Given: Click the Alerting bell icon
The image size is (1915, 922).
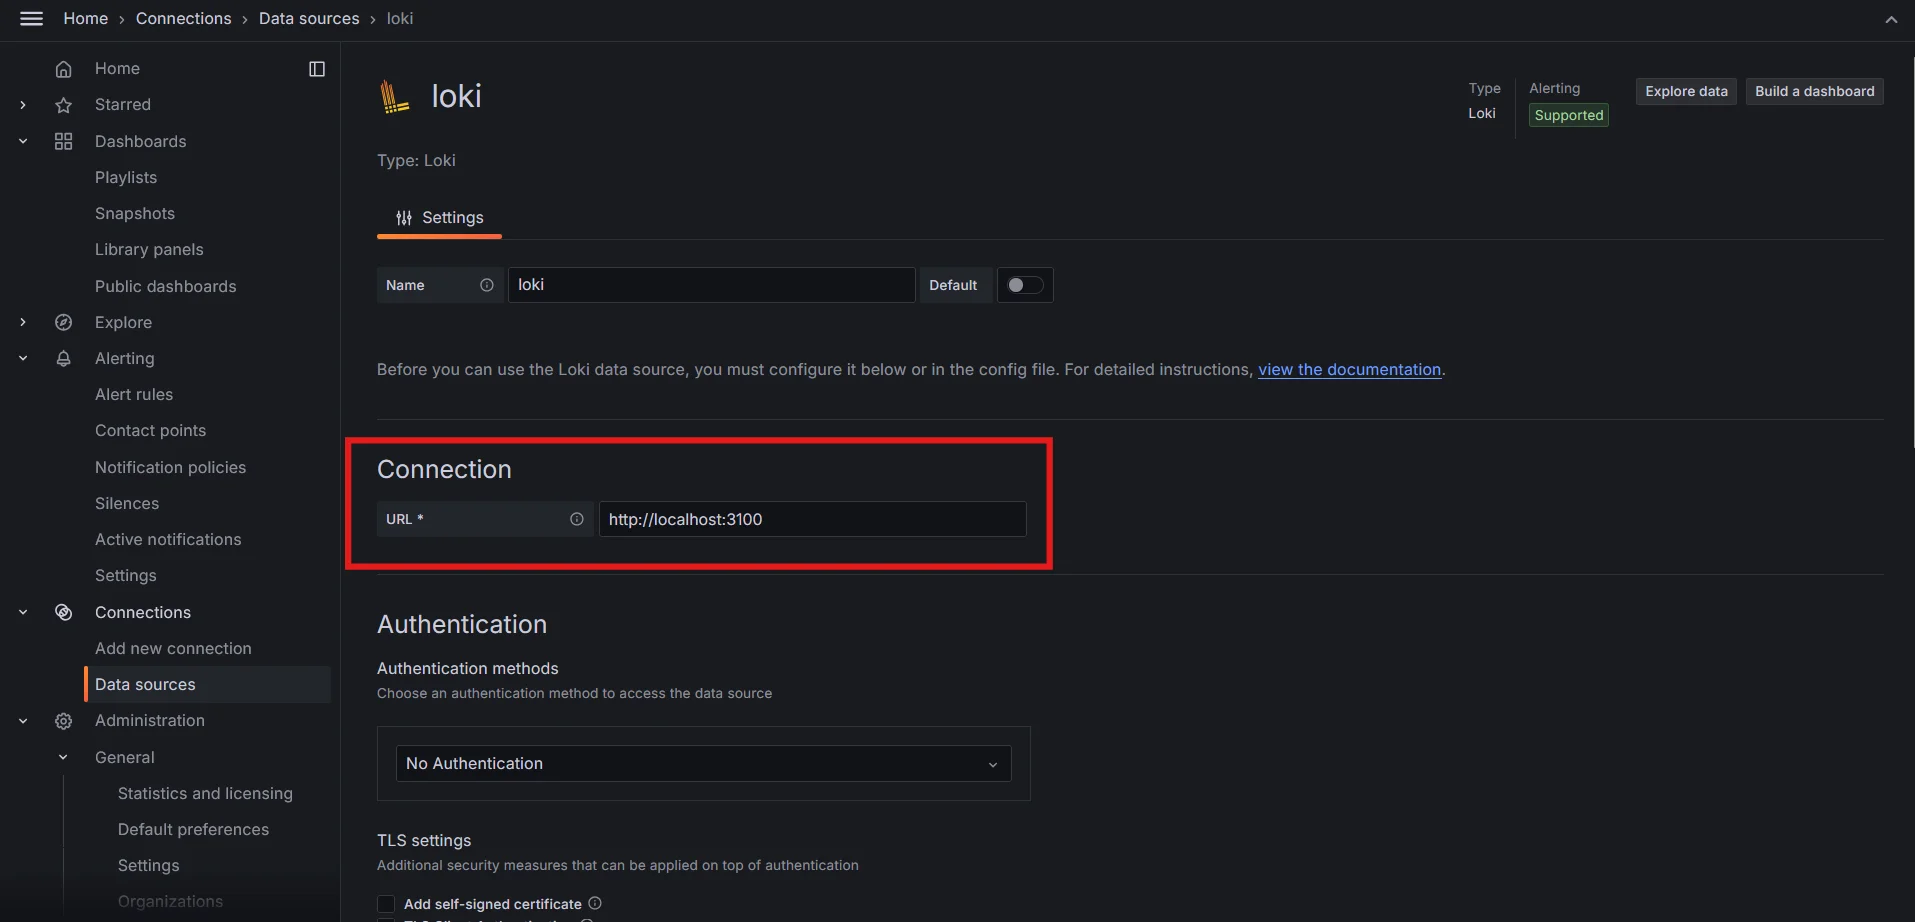Looking at the screenshot, I should pos(63,358).
